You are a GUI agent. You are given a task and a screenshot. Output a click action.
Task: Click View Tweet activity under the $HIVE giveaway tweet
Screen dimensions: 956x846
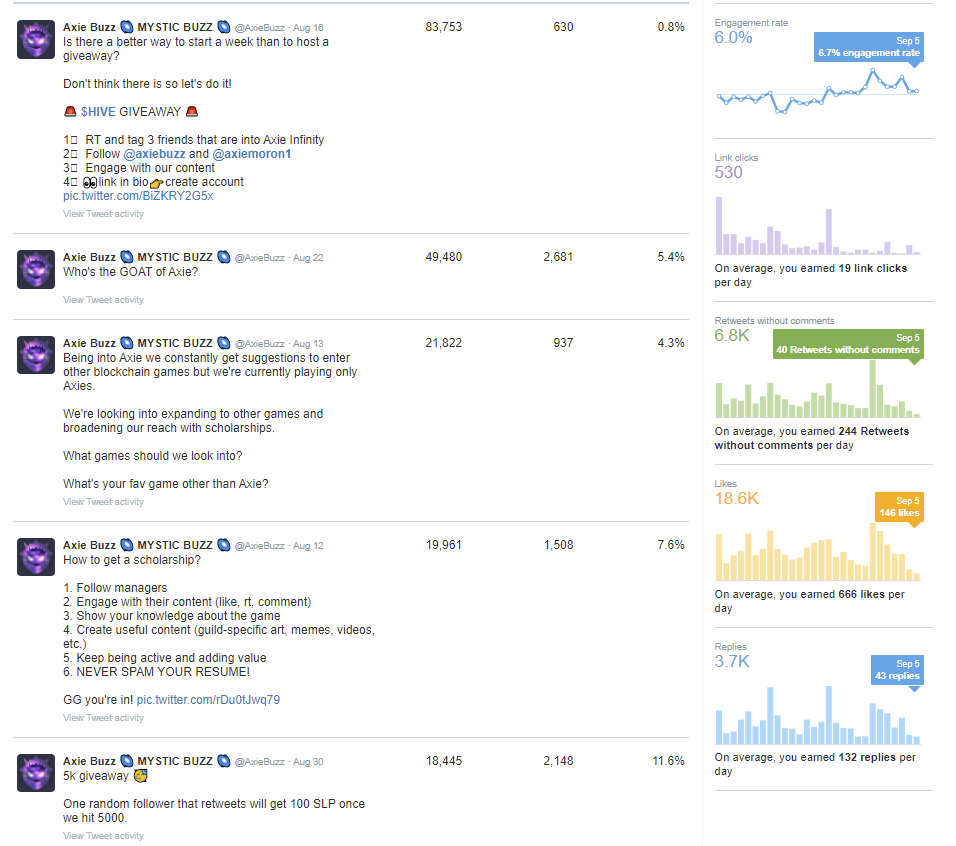(104, 214)
